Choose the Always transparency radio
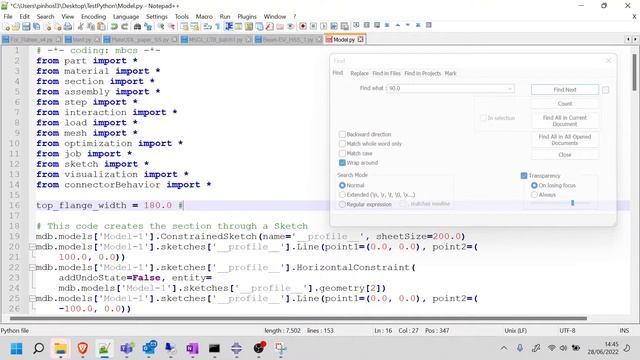Viewport: 640px width, 360px height. (534, 195)
